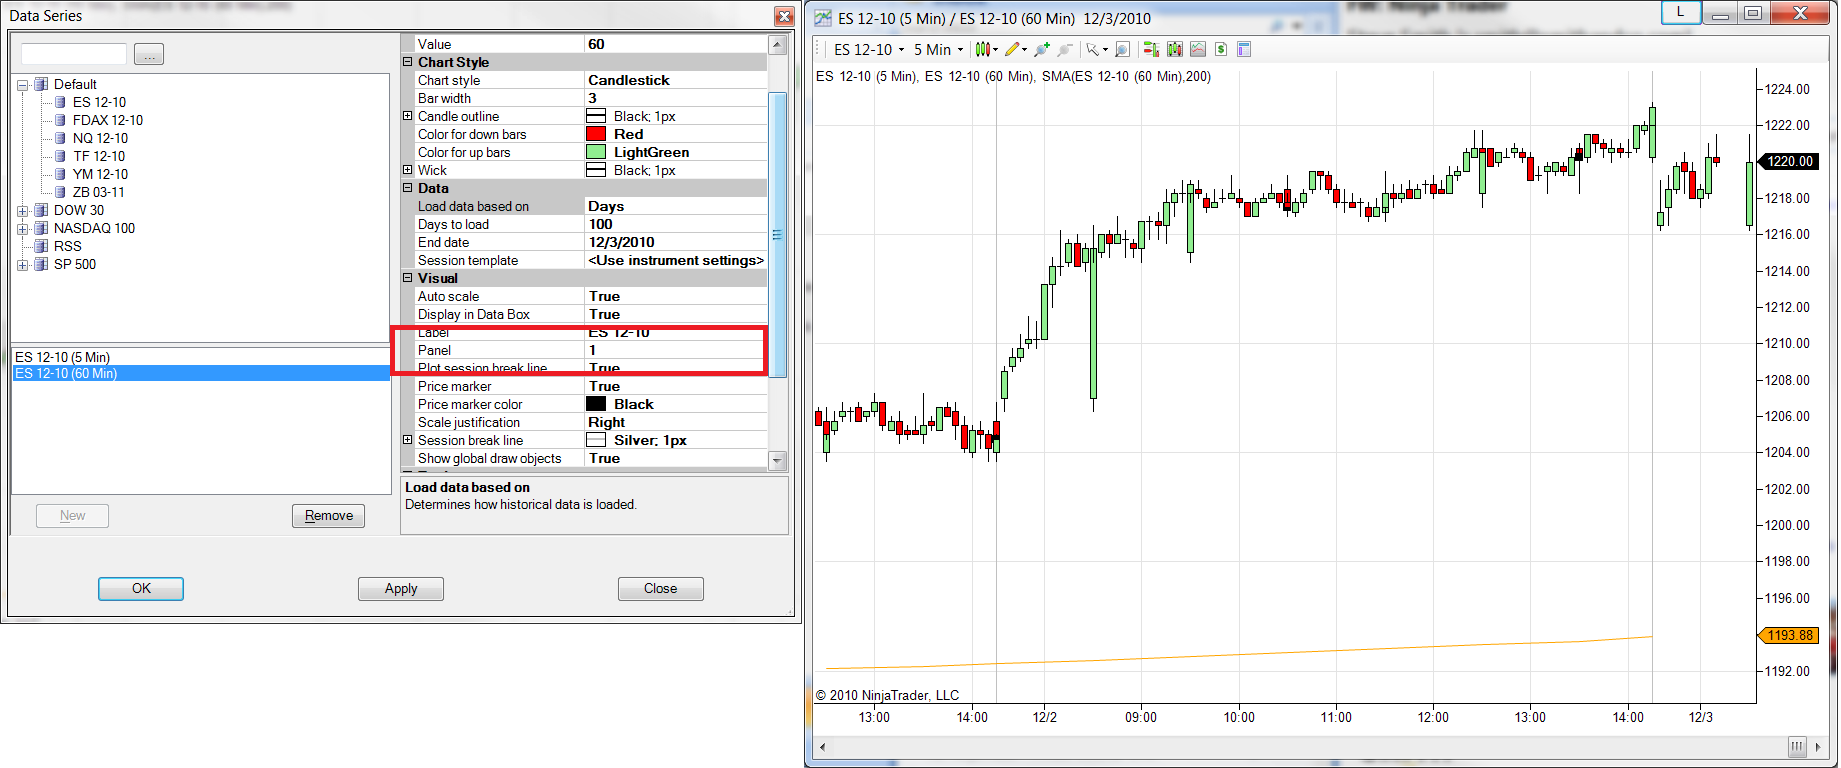
Task: Click the database icon beside FDAX 12-10
Action: tap(60, 120)
